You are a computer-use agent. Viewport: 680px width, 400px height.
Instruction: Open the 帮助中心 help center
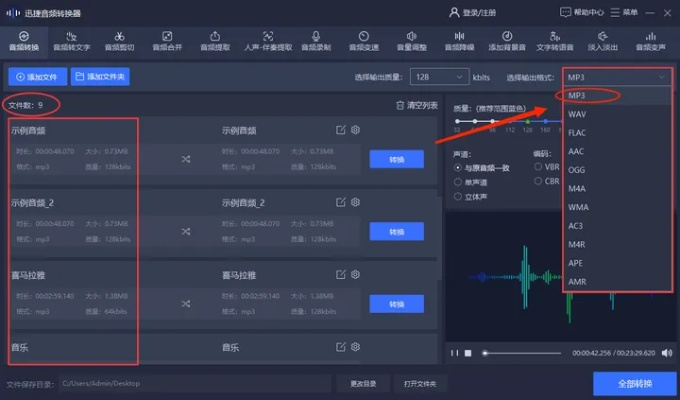582,13
